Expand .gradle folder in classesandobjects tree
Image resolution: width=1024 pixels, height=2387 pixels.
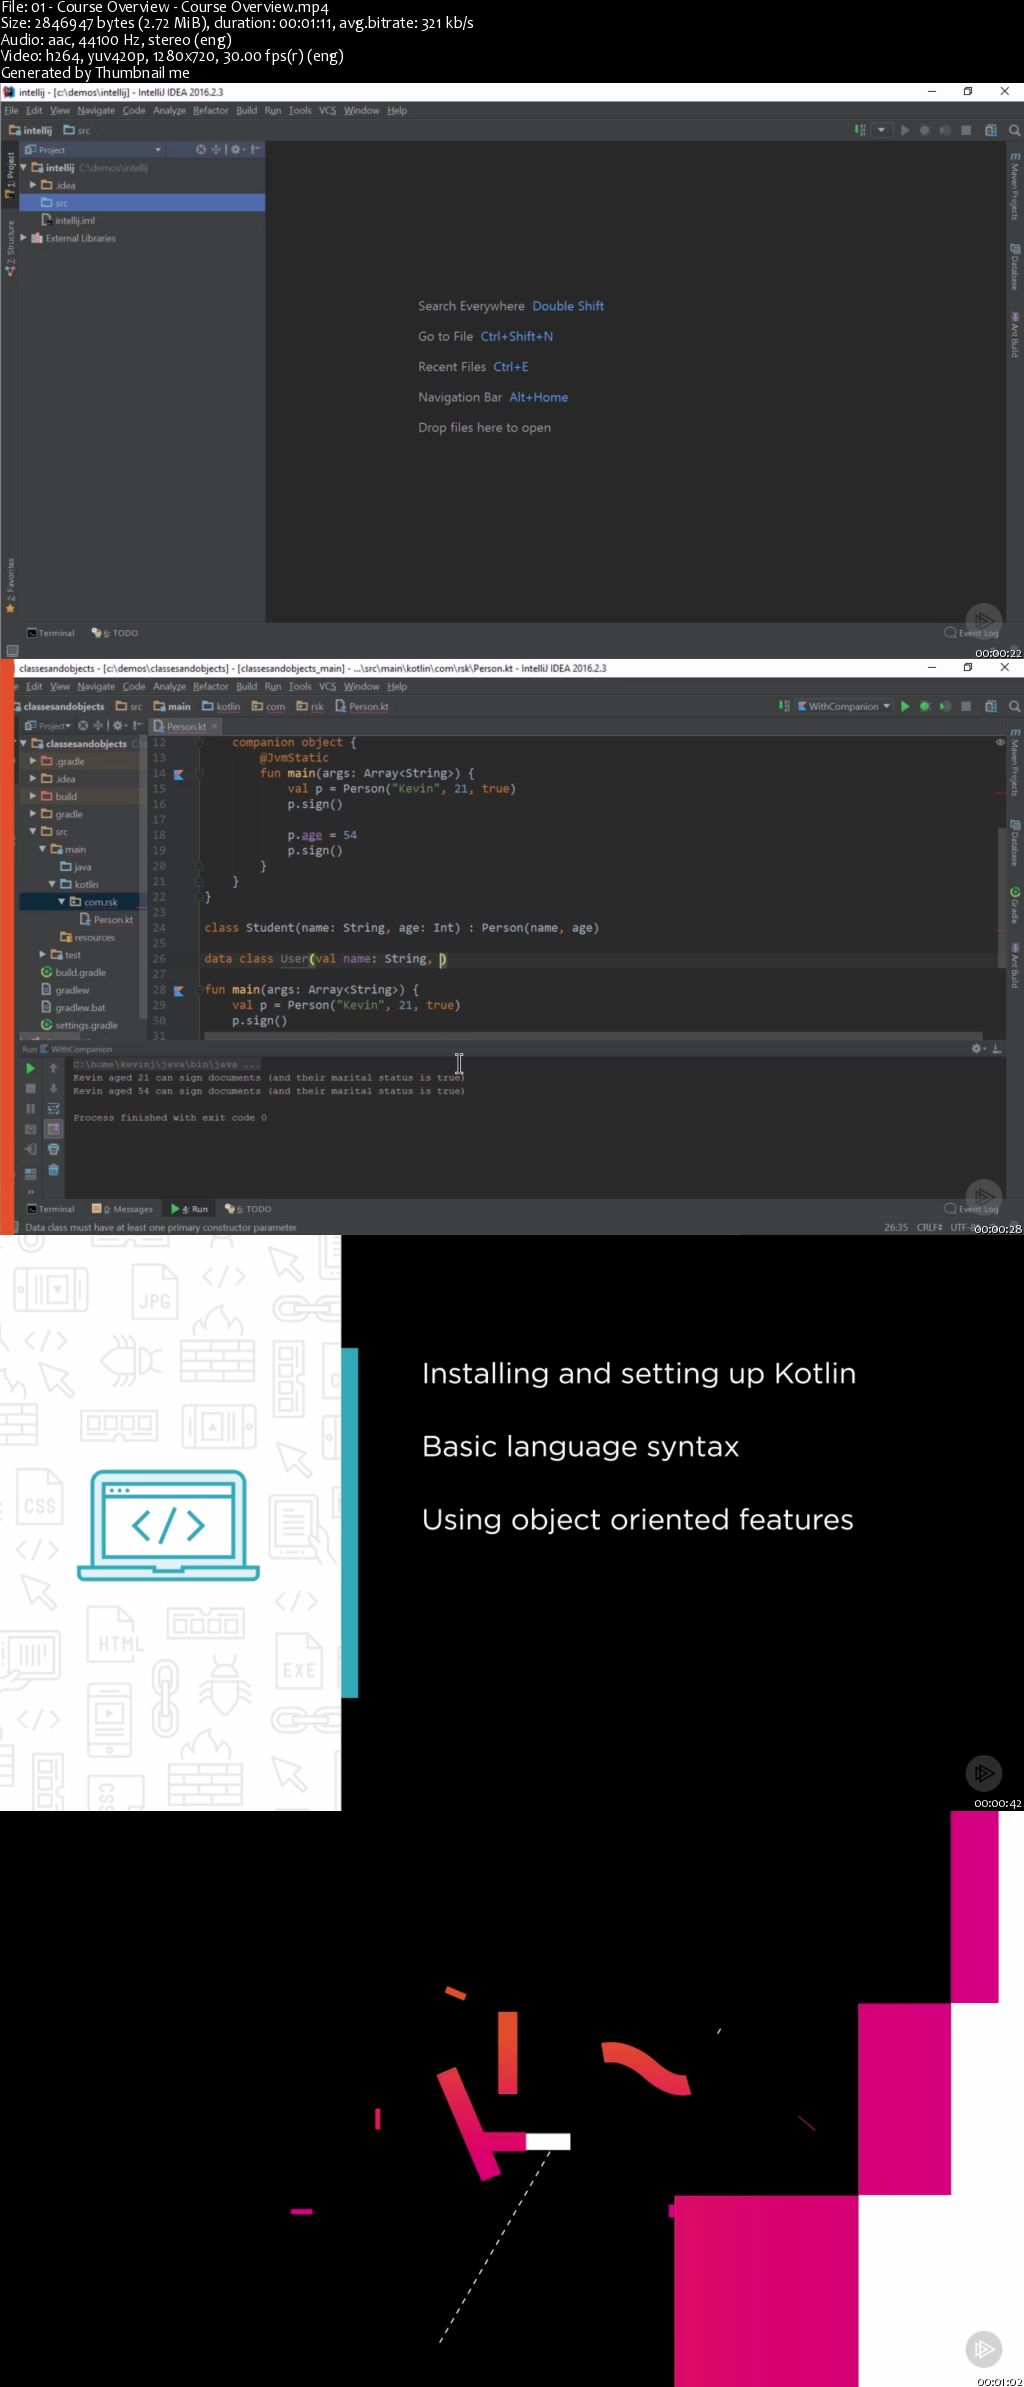[x=33, y=761]
